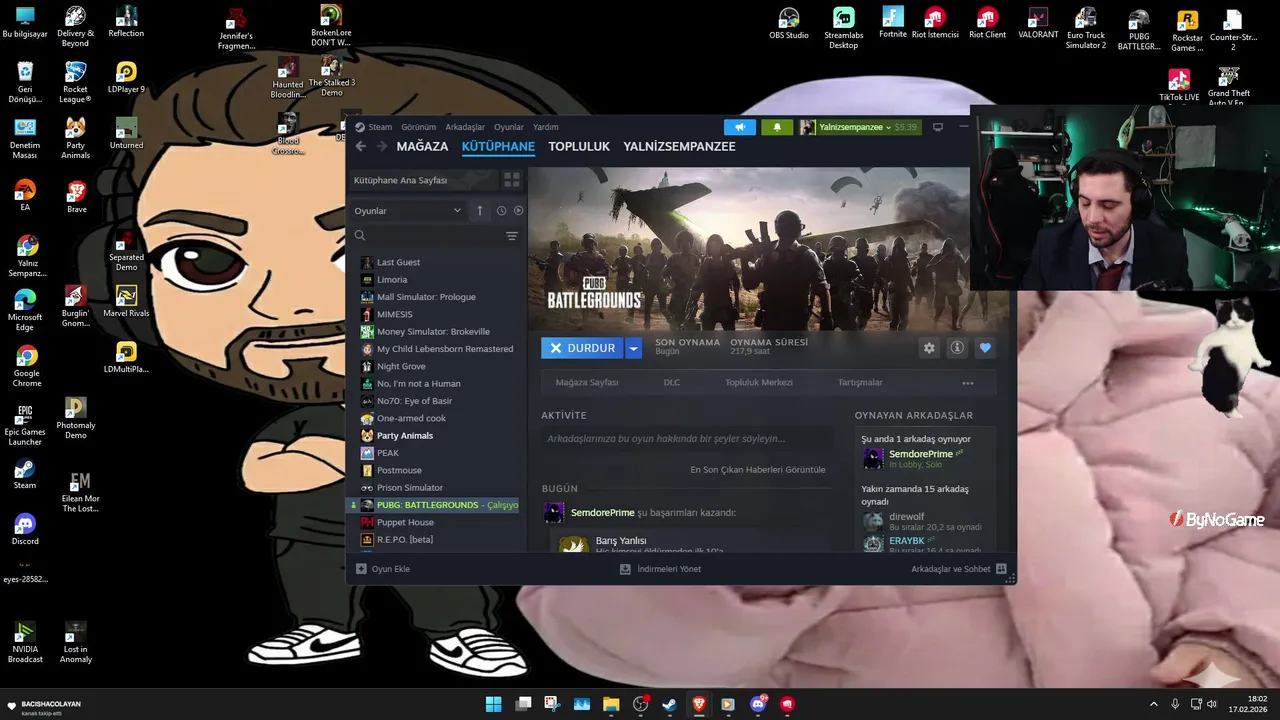Viewport: 1280px width, 720px height.
Task: Filter library by ready-to-play icon
Action: (518, 211)
